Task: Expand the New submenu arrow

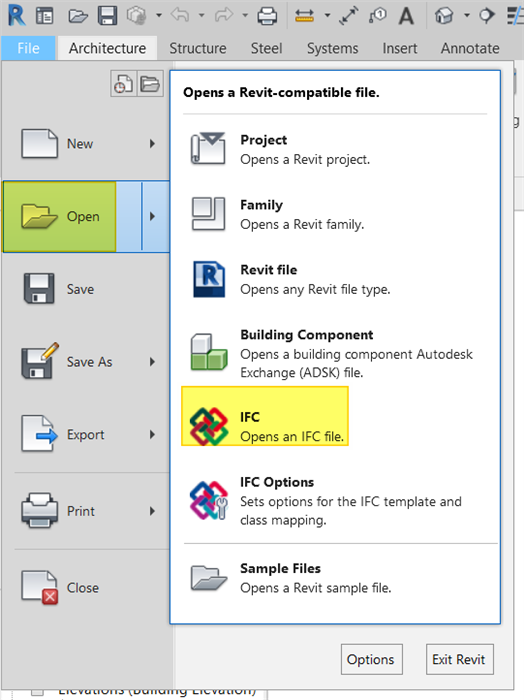Action: [x=152, y=144]
